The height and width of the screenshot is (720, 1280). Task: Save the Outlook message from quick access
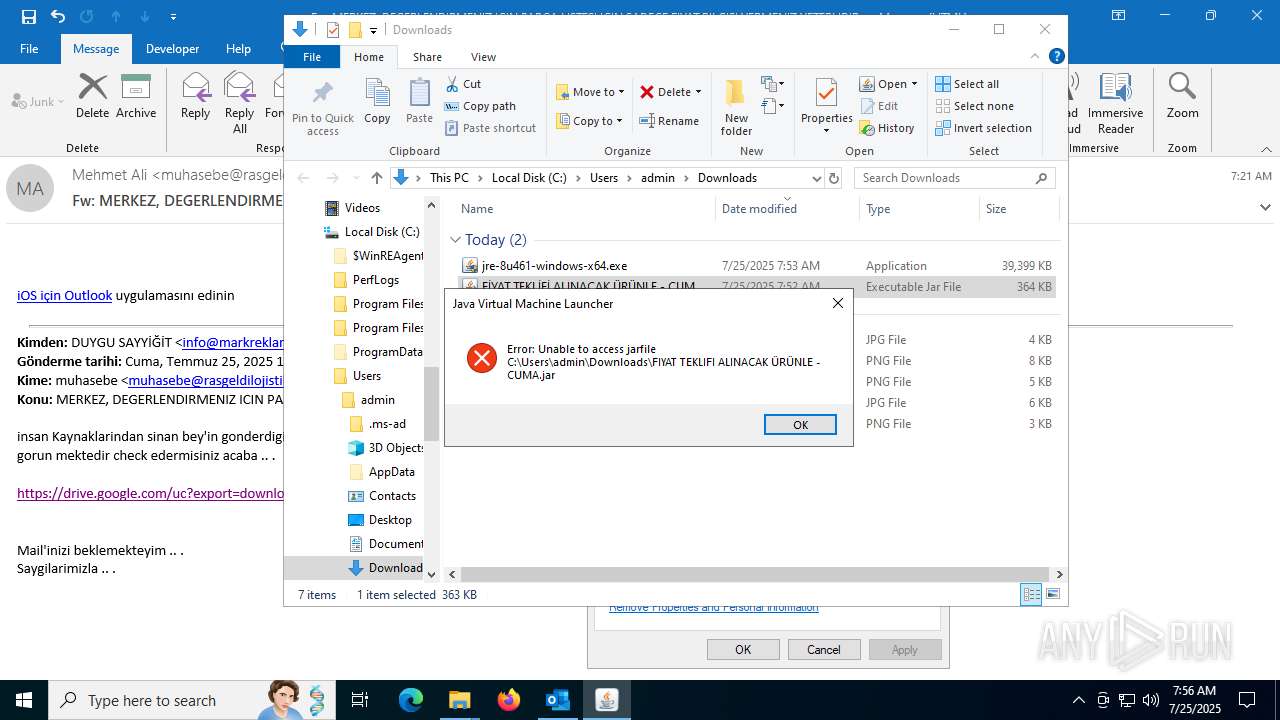[x=28, y=16]
